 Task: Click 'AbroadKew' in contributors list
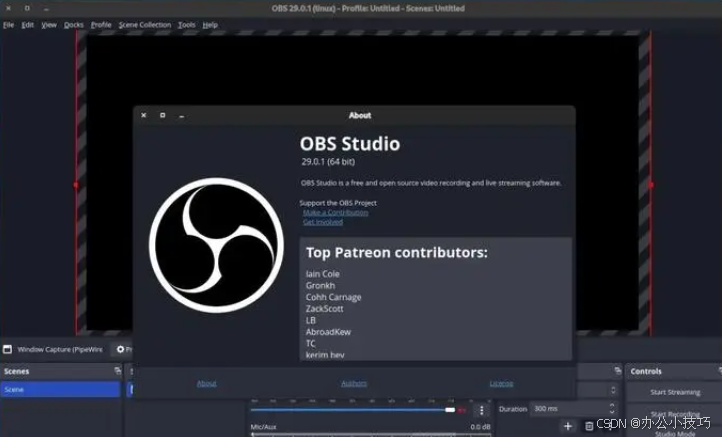[x=328, y=332]
